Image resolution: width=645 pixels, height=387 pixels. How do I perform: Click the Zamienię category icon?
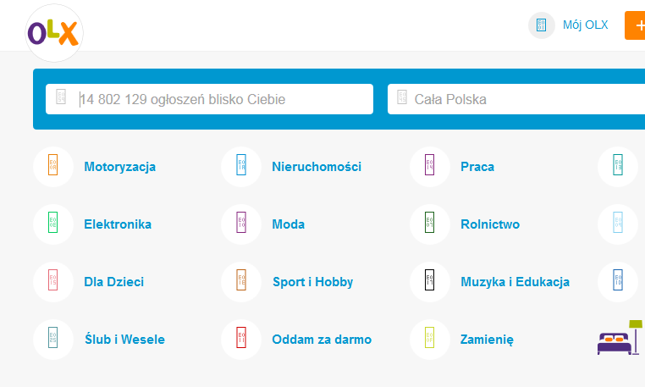[x=429, y=339]
